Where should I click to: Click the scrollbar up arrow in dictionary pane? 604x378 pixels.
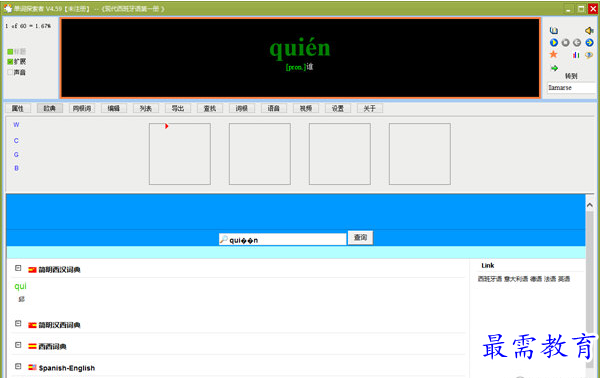coord(590,205)
